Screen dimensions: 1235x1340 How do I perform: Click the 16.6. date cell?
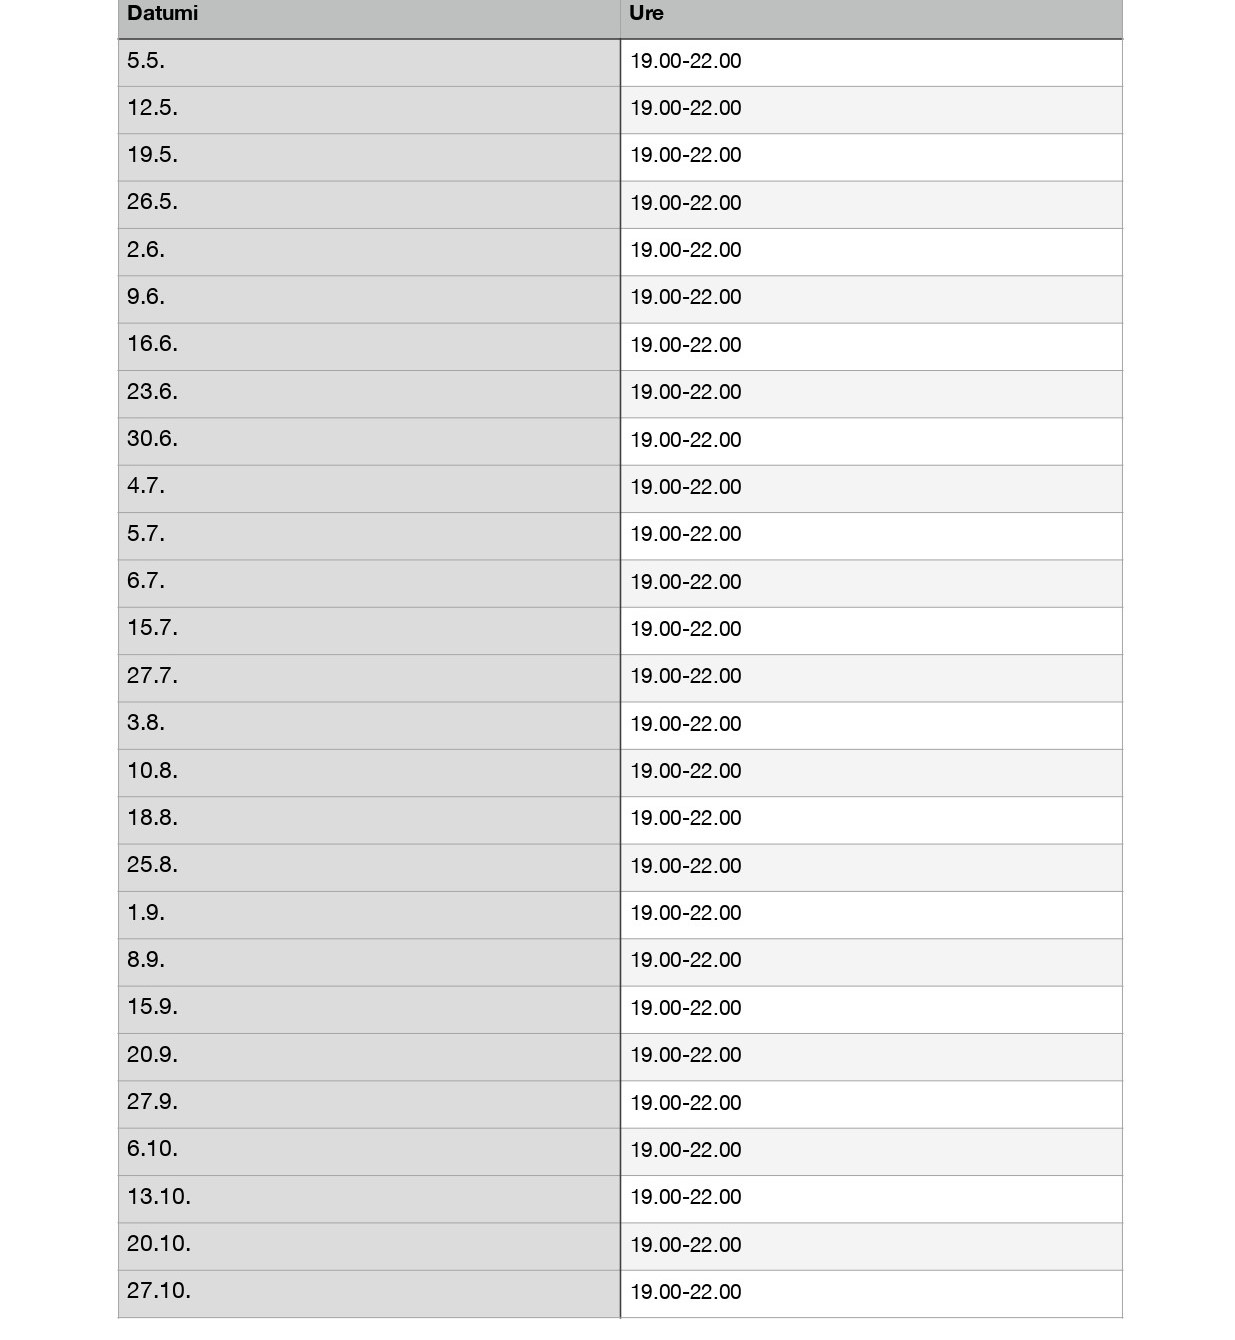click(369, 346)
